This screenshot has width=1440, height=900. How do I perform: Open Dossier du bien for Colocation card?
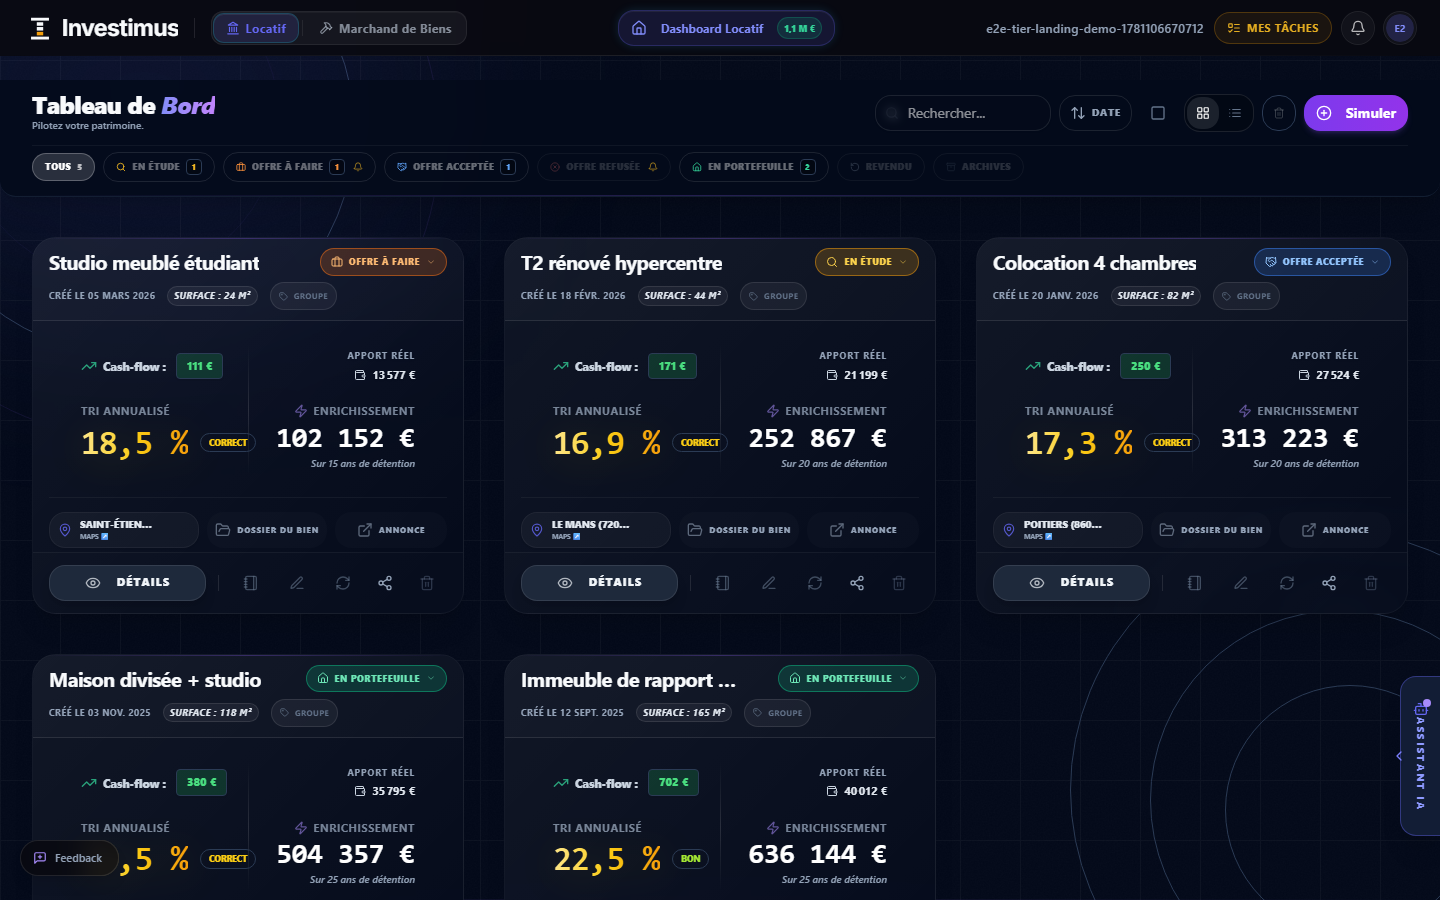point(1211,530)
